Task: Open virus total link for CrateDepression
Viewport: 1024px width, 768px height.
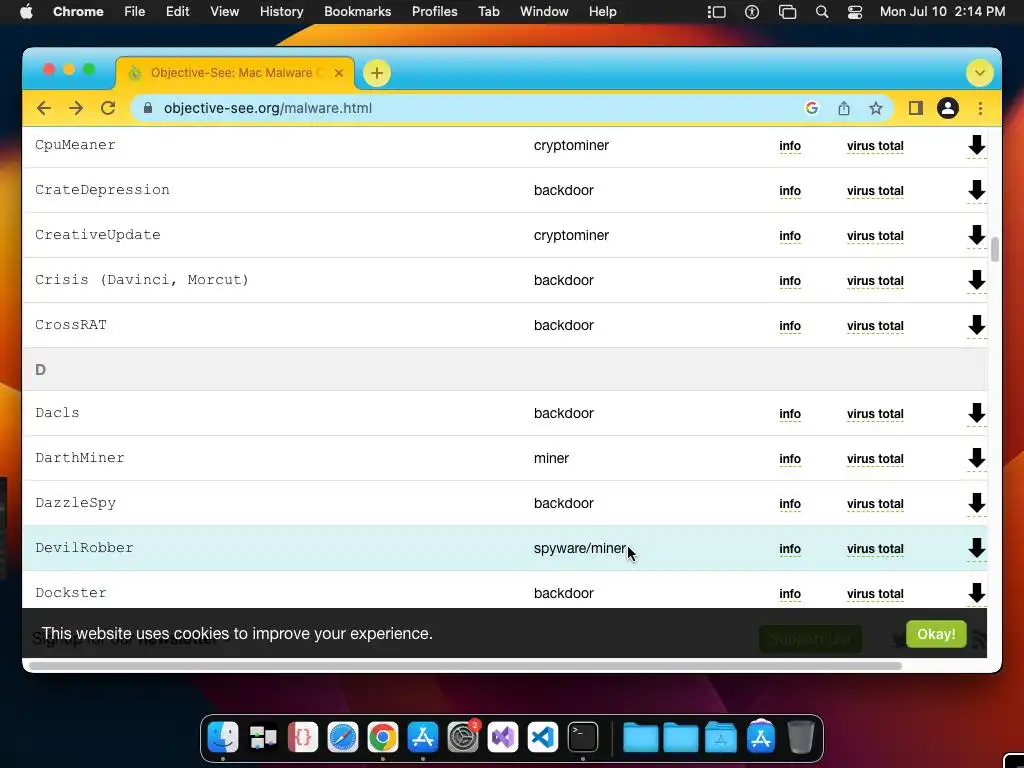Action: (875, 191)
